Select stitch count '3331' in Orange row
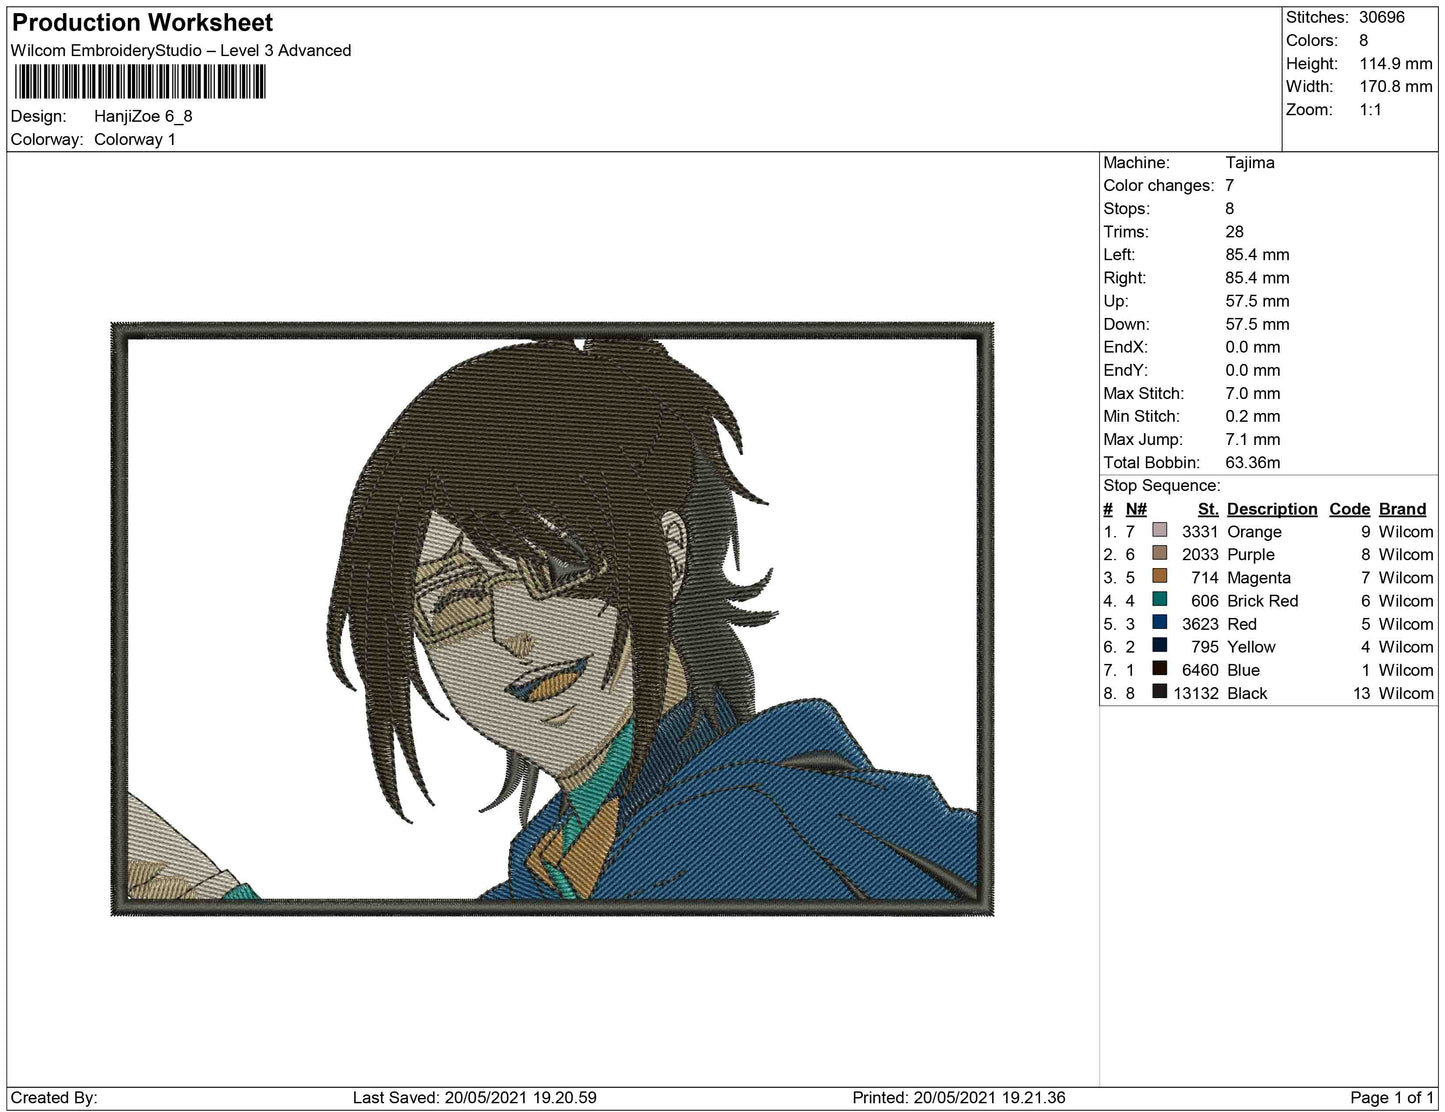Viewport: 1445px width, 1112px height. pos(1200,531)
